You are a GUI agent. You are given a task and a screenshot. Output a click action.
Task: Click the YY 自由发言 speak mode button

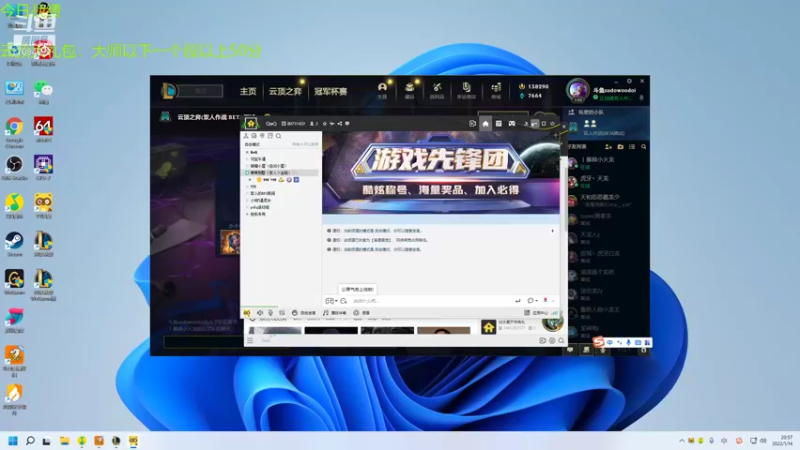pos(304,313)
